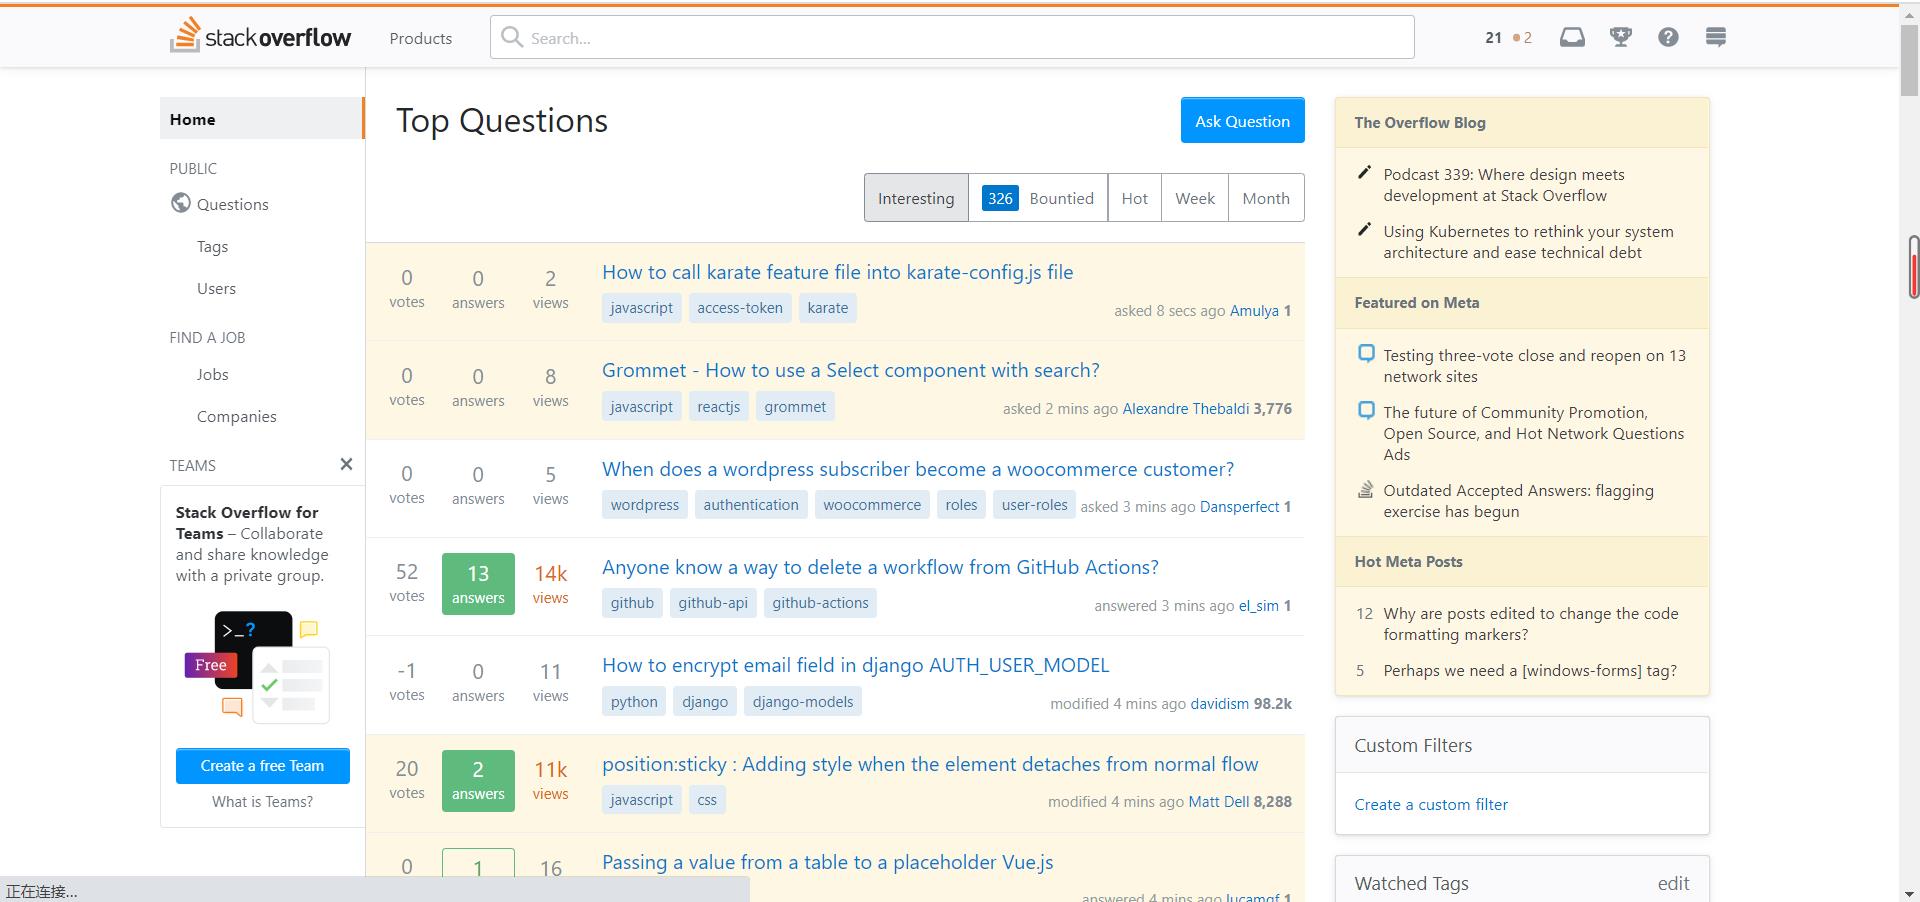Open the Stack Exchange sites menu icon

point(1716,37)
